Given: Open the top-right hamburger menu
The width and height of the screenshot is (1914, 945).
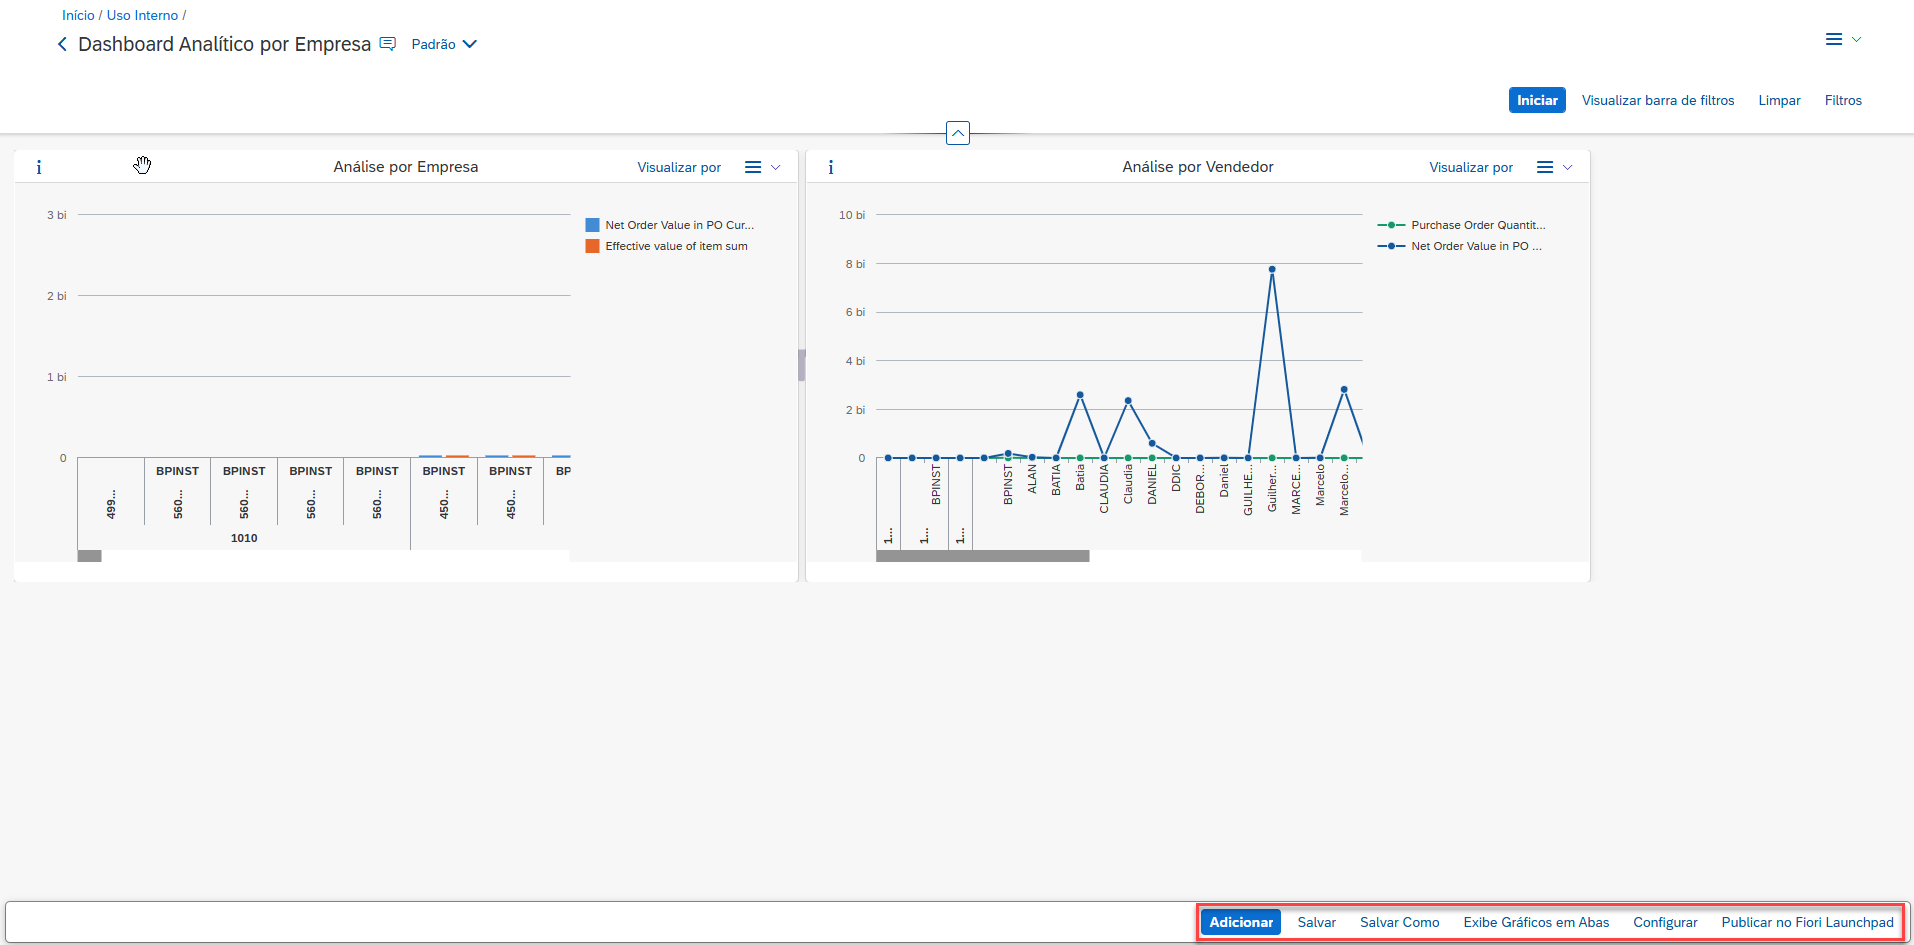Looking at the screenshot, I should pyautogui.click(x=1841, y=40).
